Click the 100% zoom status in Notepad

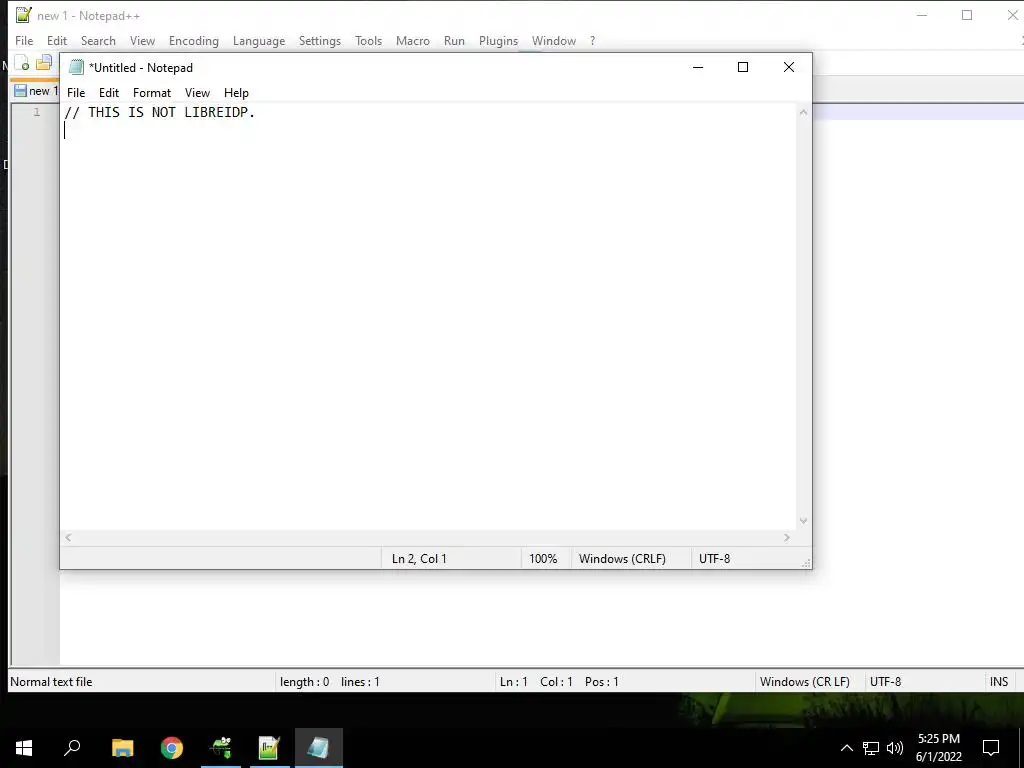[543, 559]
